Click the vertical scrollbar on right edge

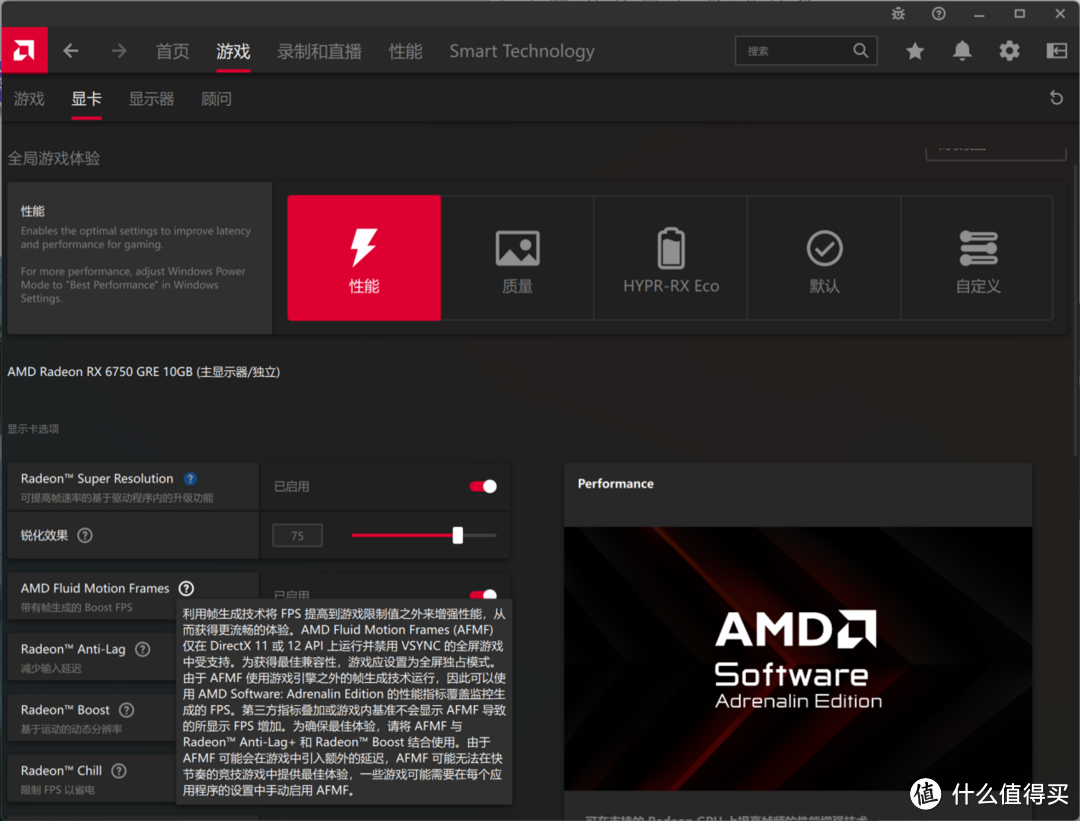coord(1075,310)
